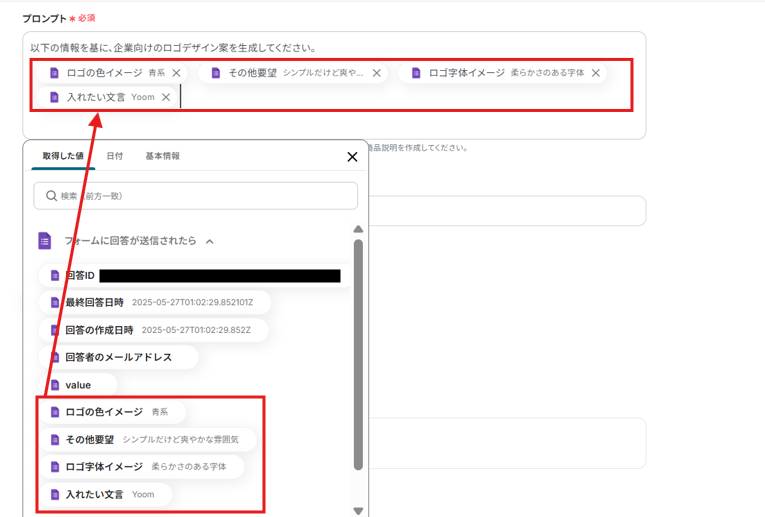Image resolution: width=765 pixels, height=517 pixels.
Task: Remove the ロゴ字体イメージ chip from prompt
Action: [596, 73]
